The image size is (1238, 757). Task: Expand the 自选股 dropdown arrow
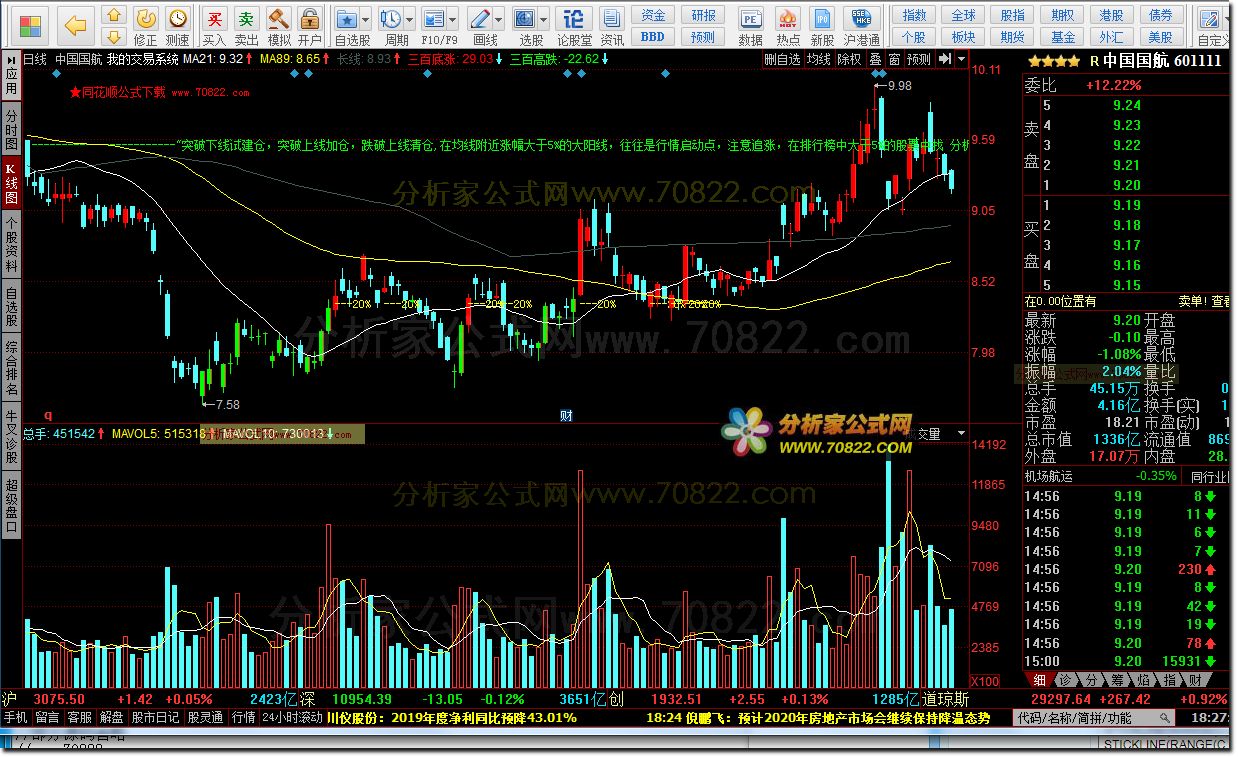click(366, 19)
